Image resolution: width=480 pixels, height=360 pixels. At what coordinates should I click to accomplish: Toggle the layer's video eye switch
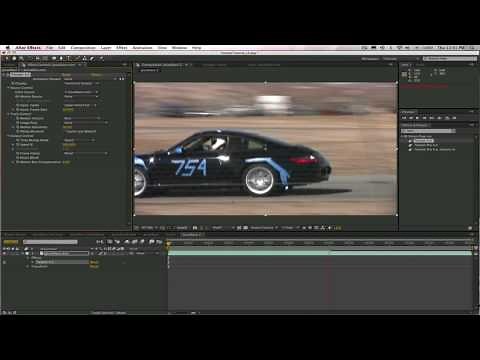(4, 253)
